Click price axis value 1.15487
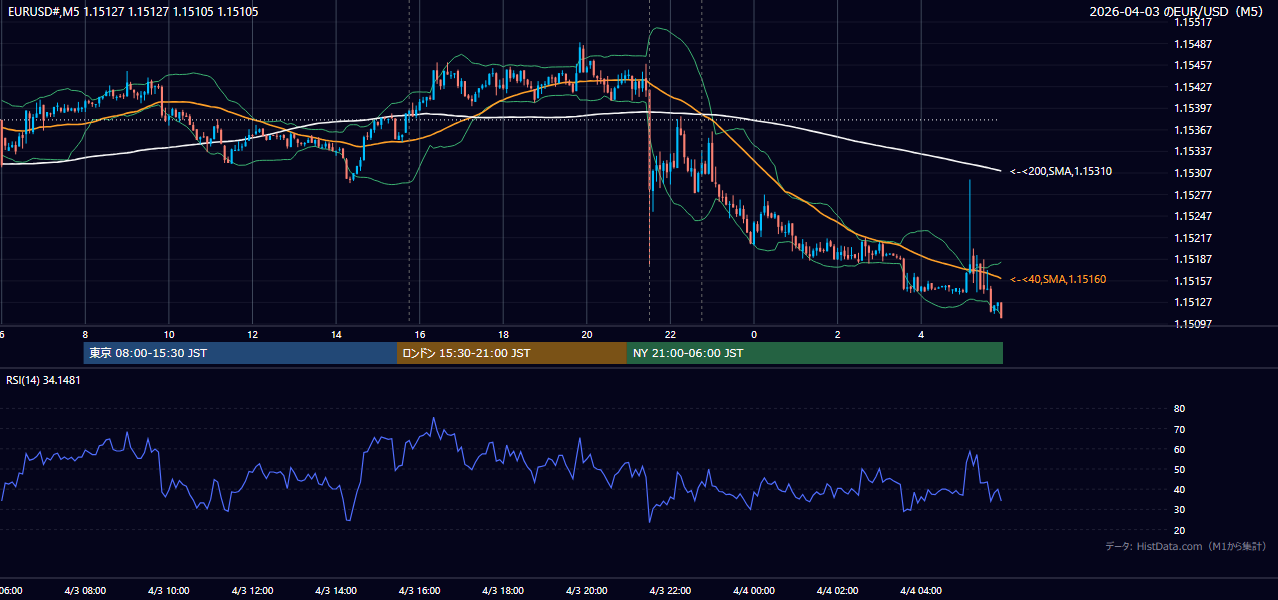1278x600 pixels. (1192, 44)
